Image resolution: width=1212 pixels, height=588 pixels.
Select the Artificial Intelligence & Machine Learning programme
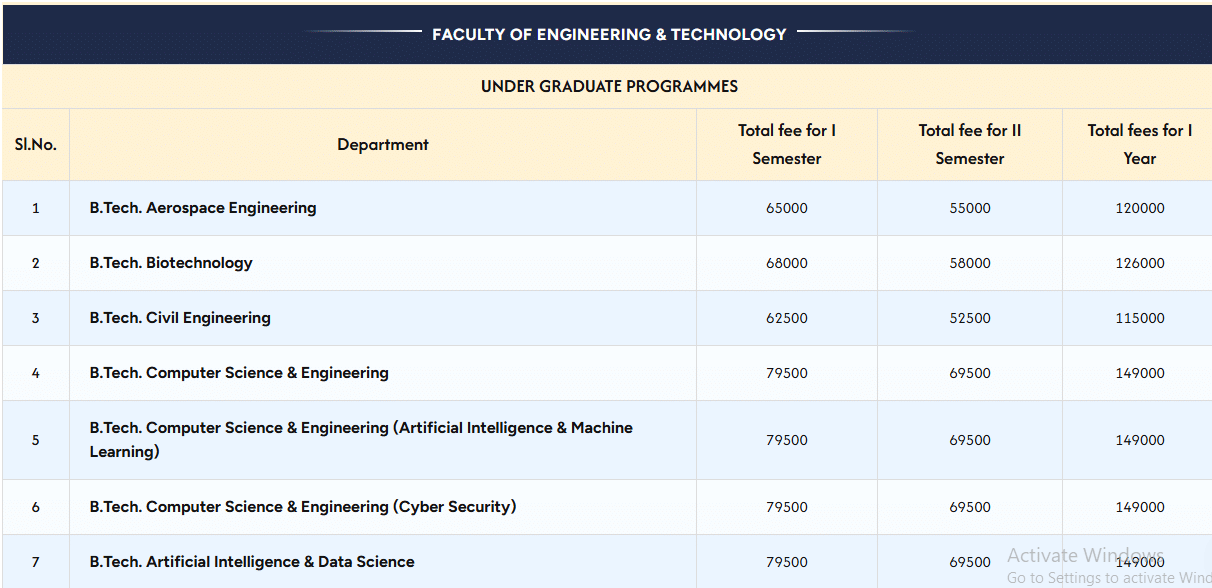click(361, 440)
